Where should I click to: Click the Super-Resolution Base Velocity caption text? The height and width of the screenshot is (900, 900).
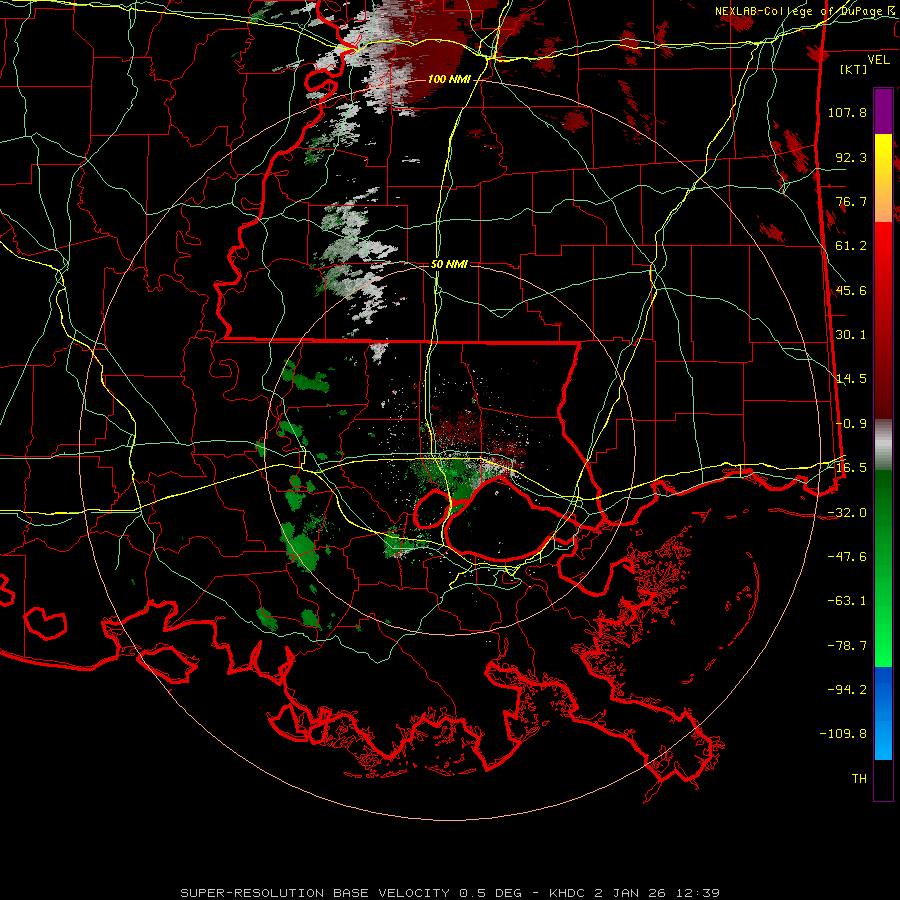tap(450, 893)
